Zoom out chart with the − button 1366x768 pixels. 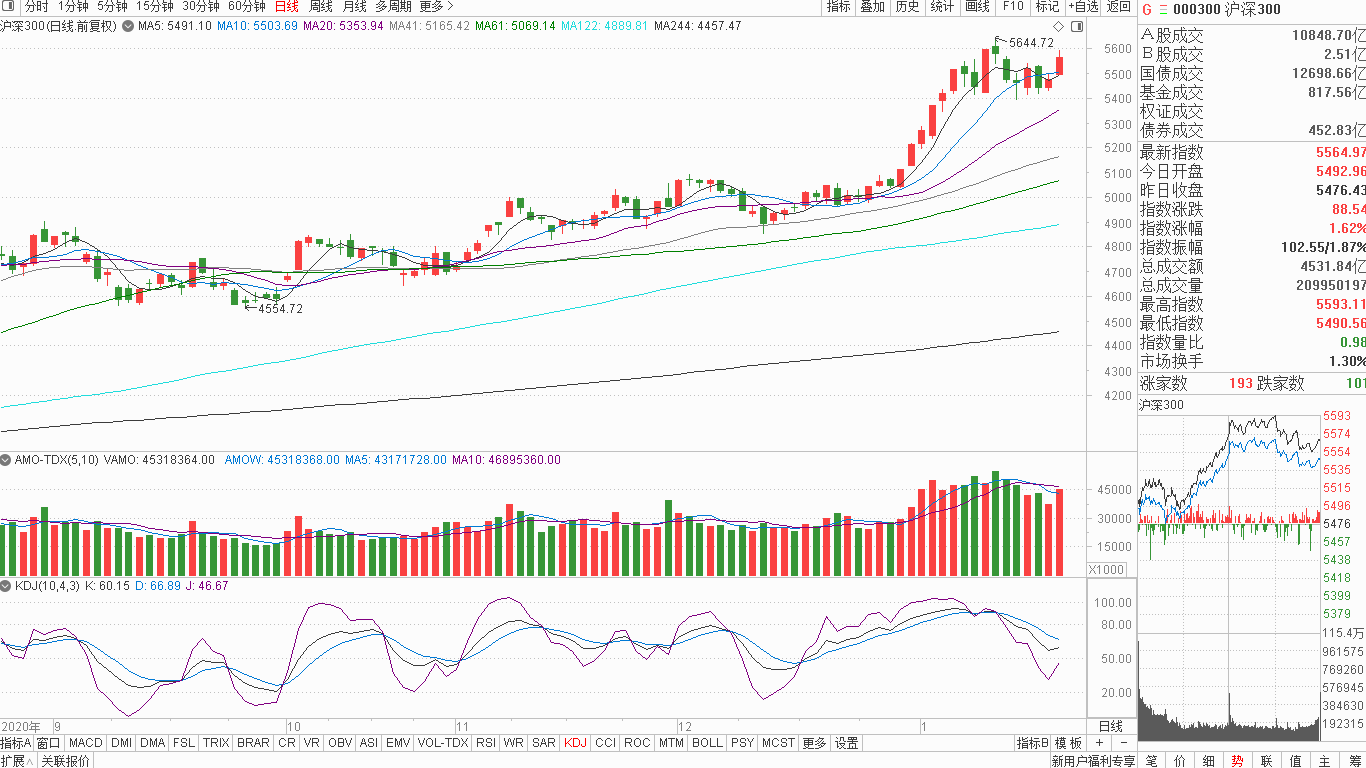pos(1123,743)
